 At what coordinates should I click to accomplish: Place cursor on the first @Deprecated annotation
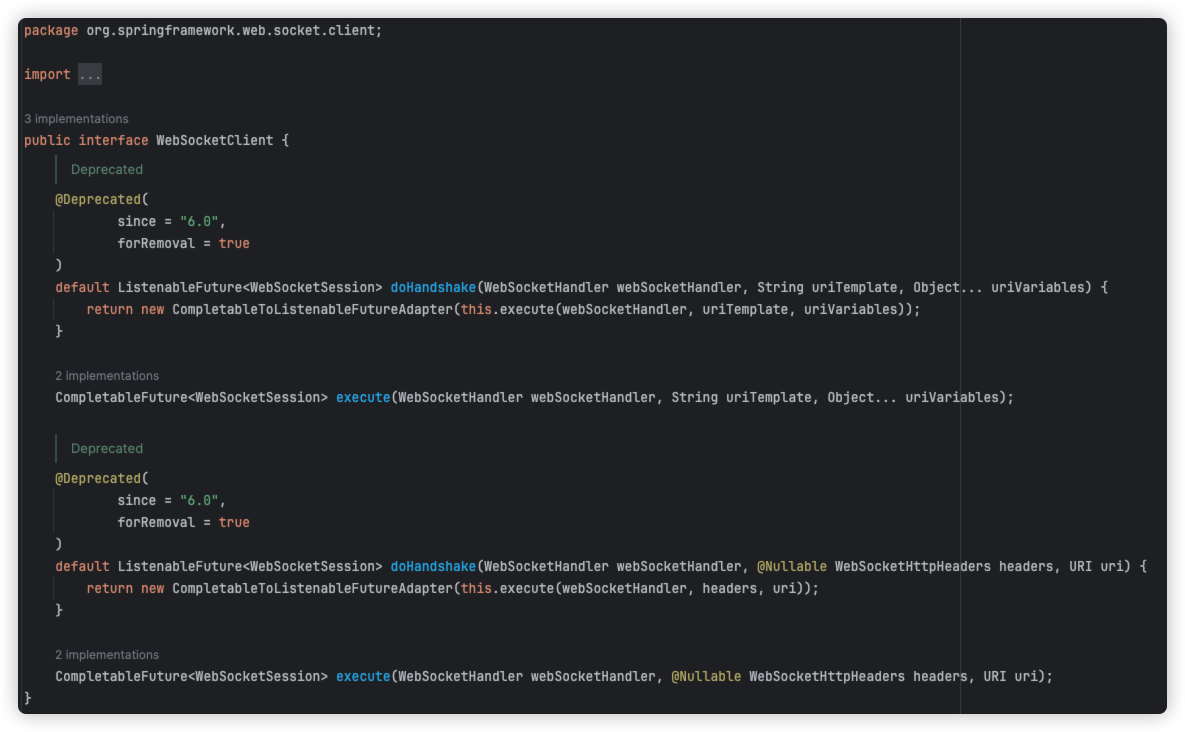[100, 199]
